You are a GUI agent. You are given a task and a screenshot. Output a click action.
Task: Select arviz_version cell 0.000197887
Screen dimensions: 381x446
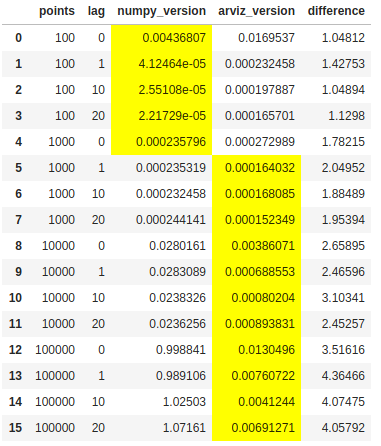(x=256, y=90)
